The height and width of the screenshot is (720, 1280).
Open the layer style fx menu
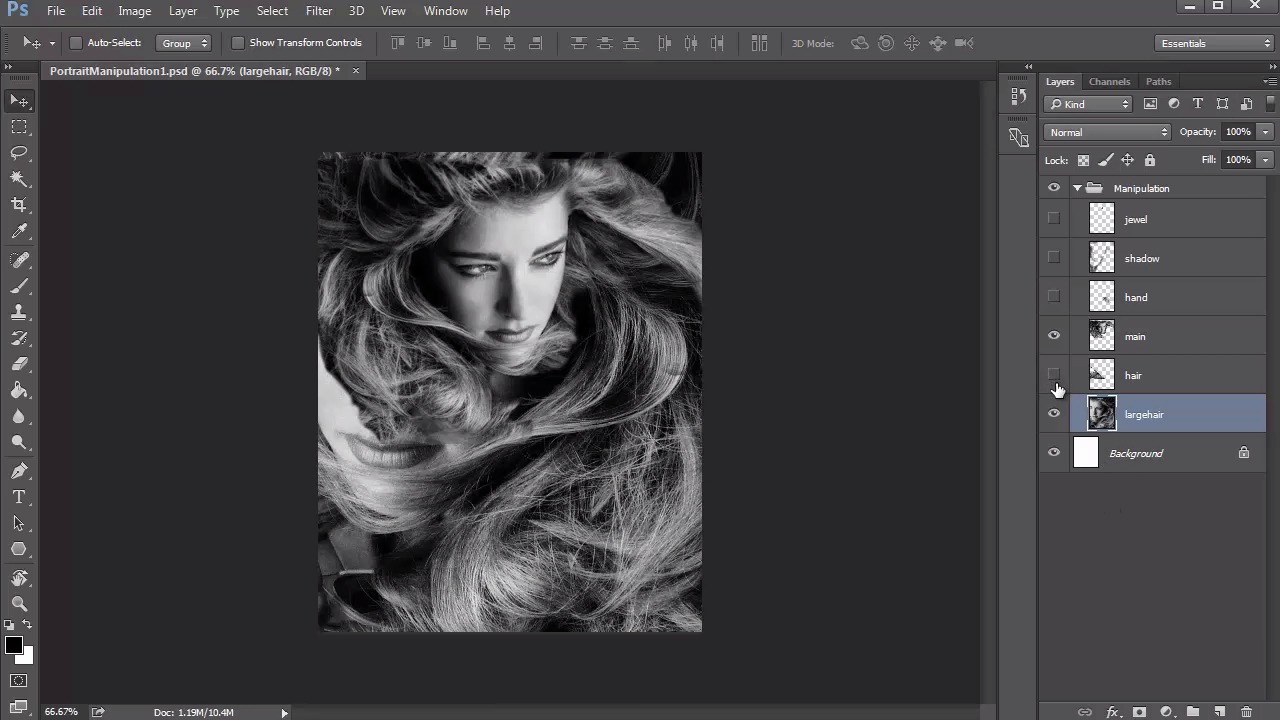click(x=1112, y=712)
